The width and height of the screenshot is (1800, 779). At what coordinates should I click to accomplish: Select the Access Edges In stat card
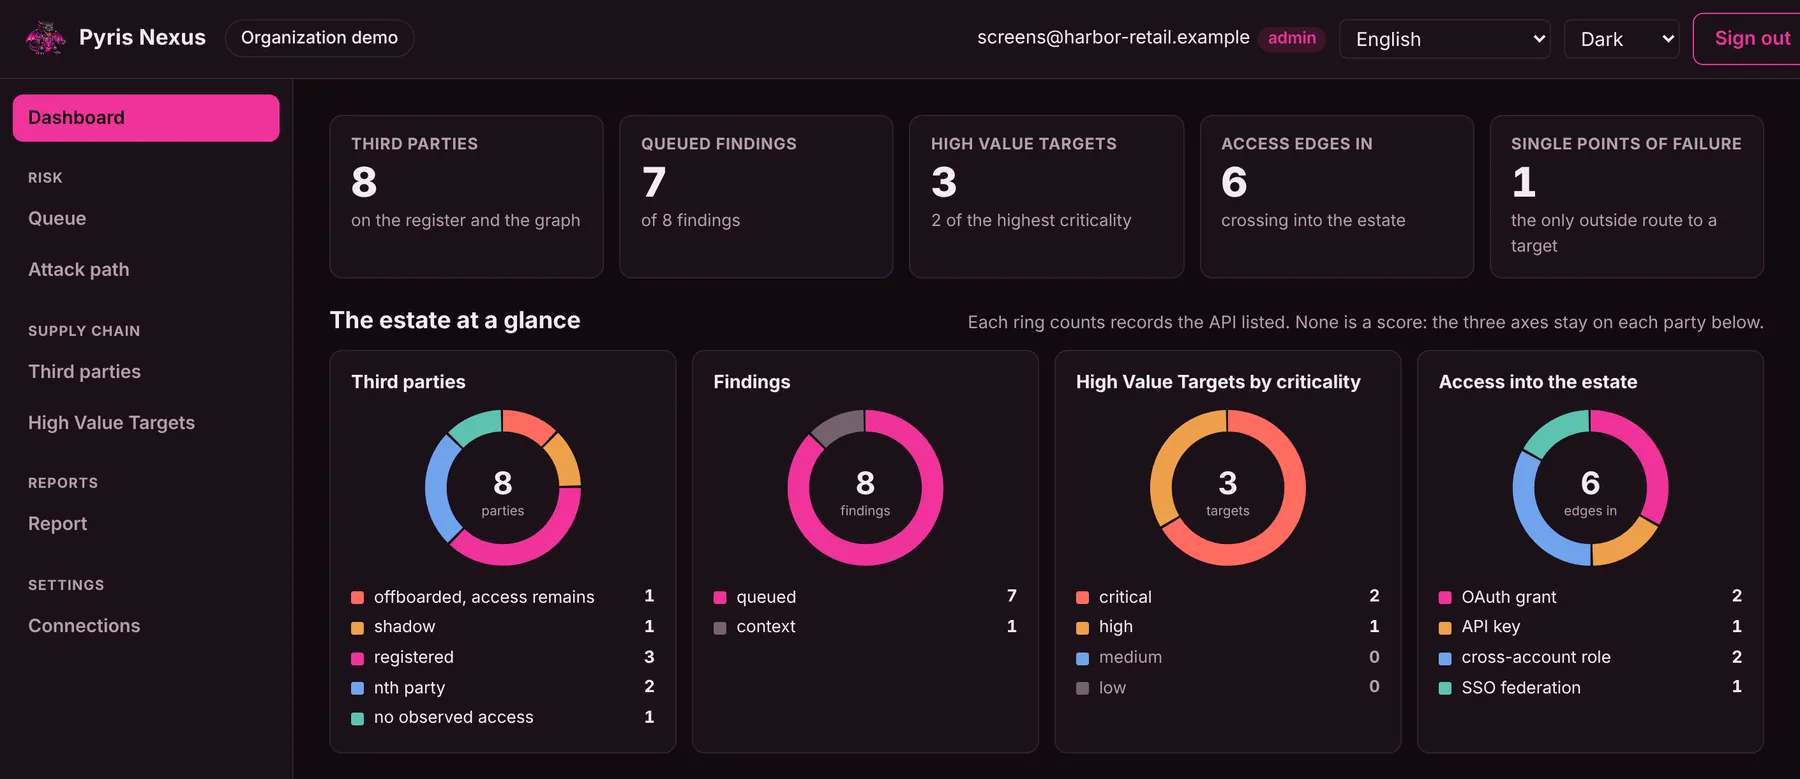[x=1337, y=196]
